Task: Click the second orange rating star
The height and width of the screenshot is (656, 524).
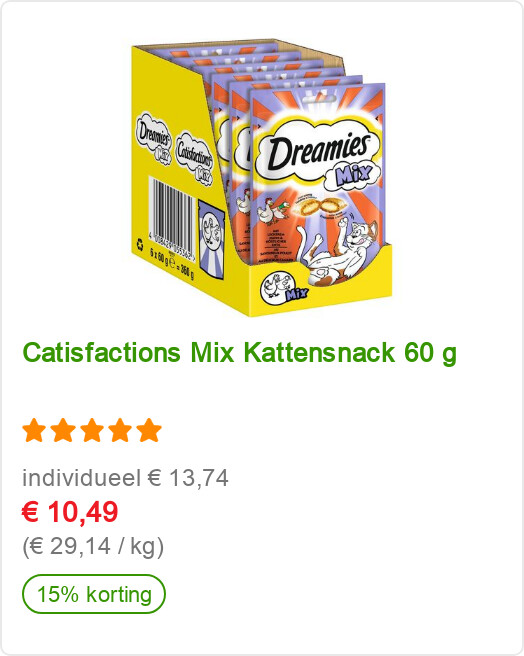Action: click(x=63, y=430)
